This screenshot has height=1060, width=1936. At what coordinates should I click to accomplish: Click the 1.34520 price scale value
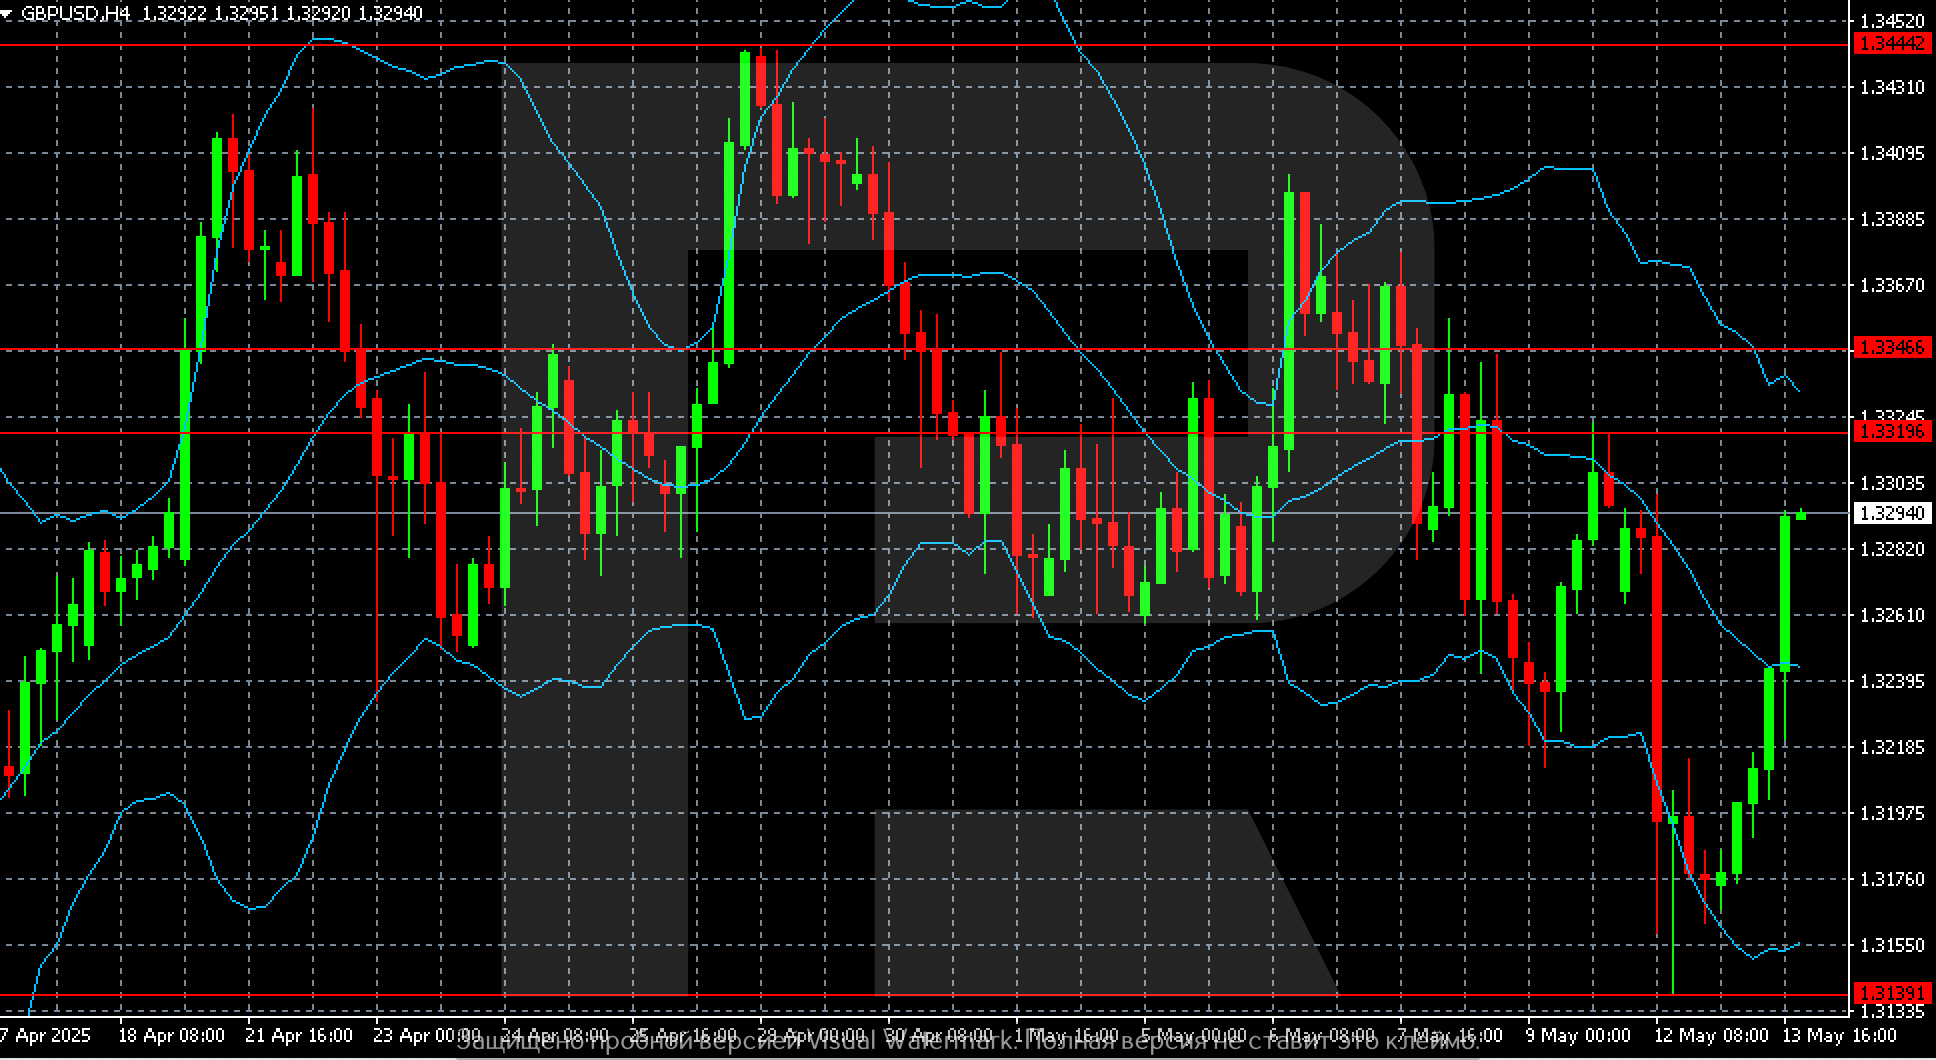[x=1891, y=21]
